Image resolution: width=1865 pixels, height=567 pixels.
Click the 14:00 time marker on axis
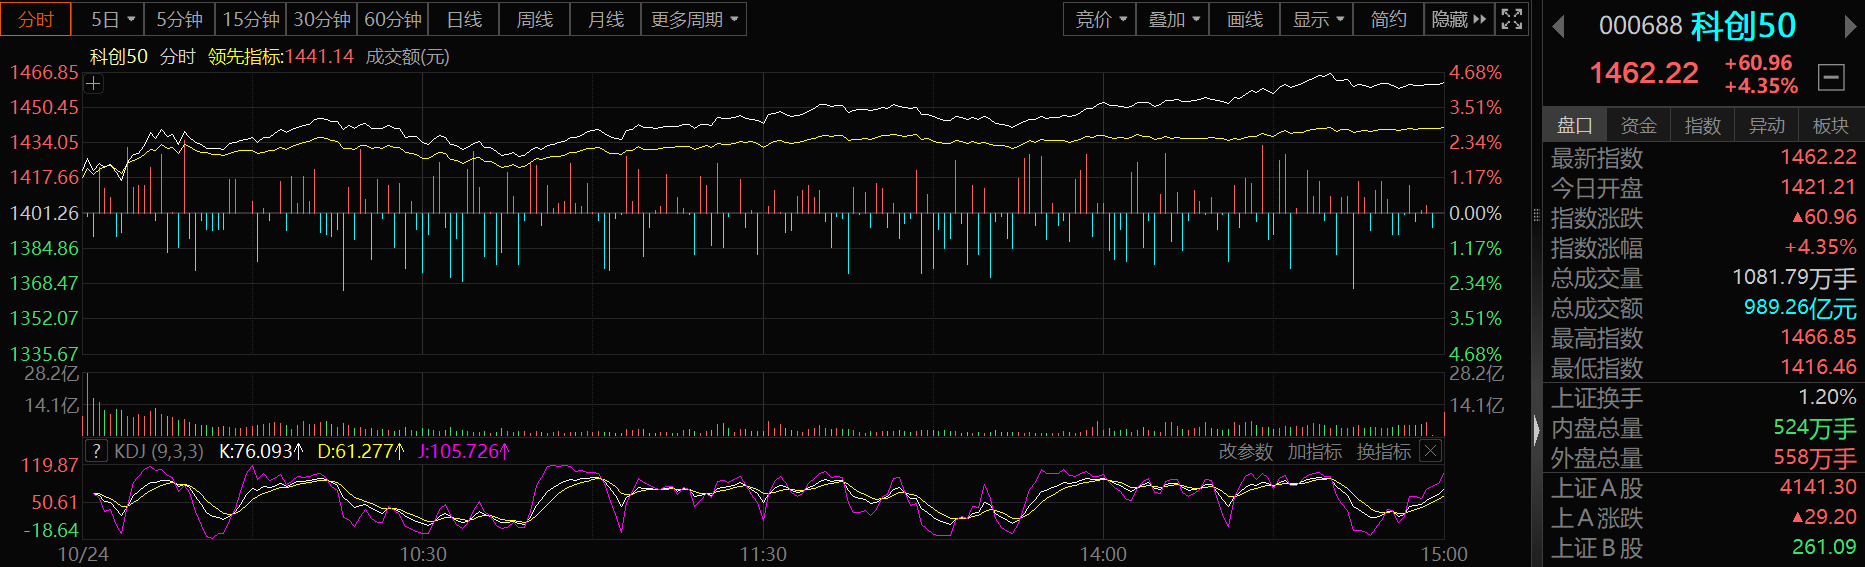(1103, 554)
